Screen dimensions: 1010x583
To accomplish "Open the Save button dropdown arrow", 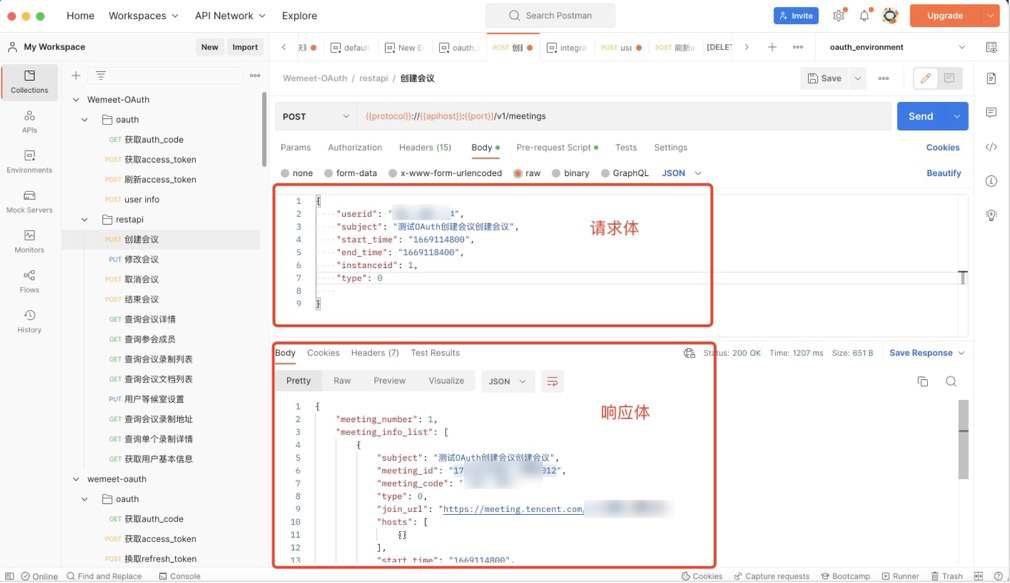I will (x=858, y=78).
